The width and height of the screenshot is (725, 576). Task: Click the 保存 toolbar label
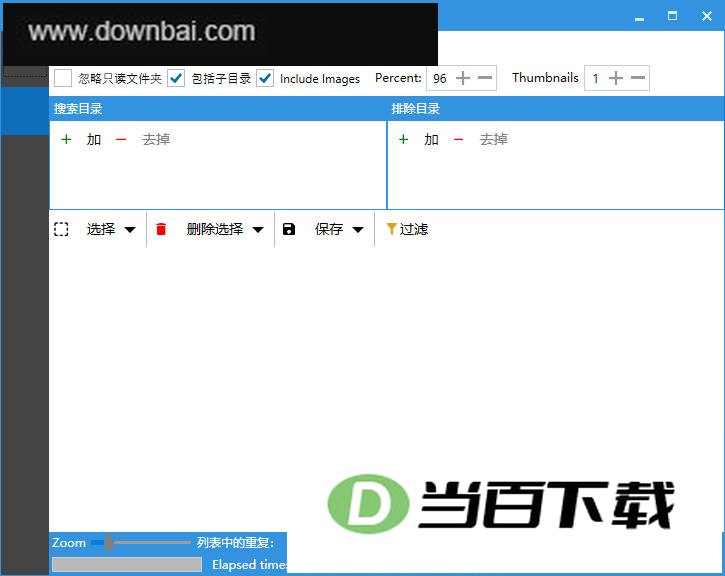coord(329,229)
